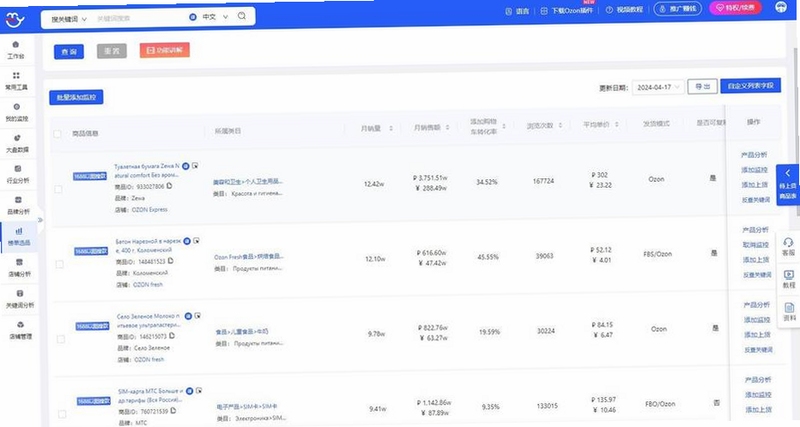Open the Батон Нарезной product title link

coord(148,245)
